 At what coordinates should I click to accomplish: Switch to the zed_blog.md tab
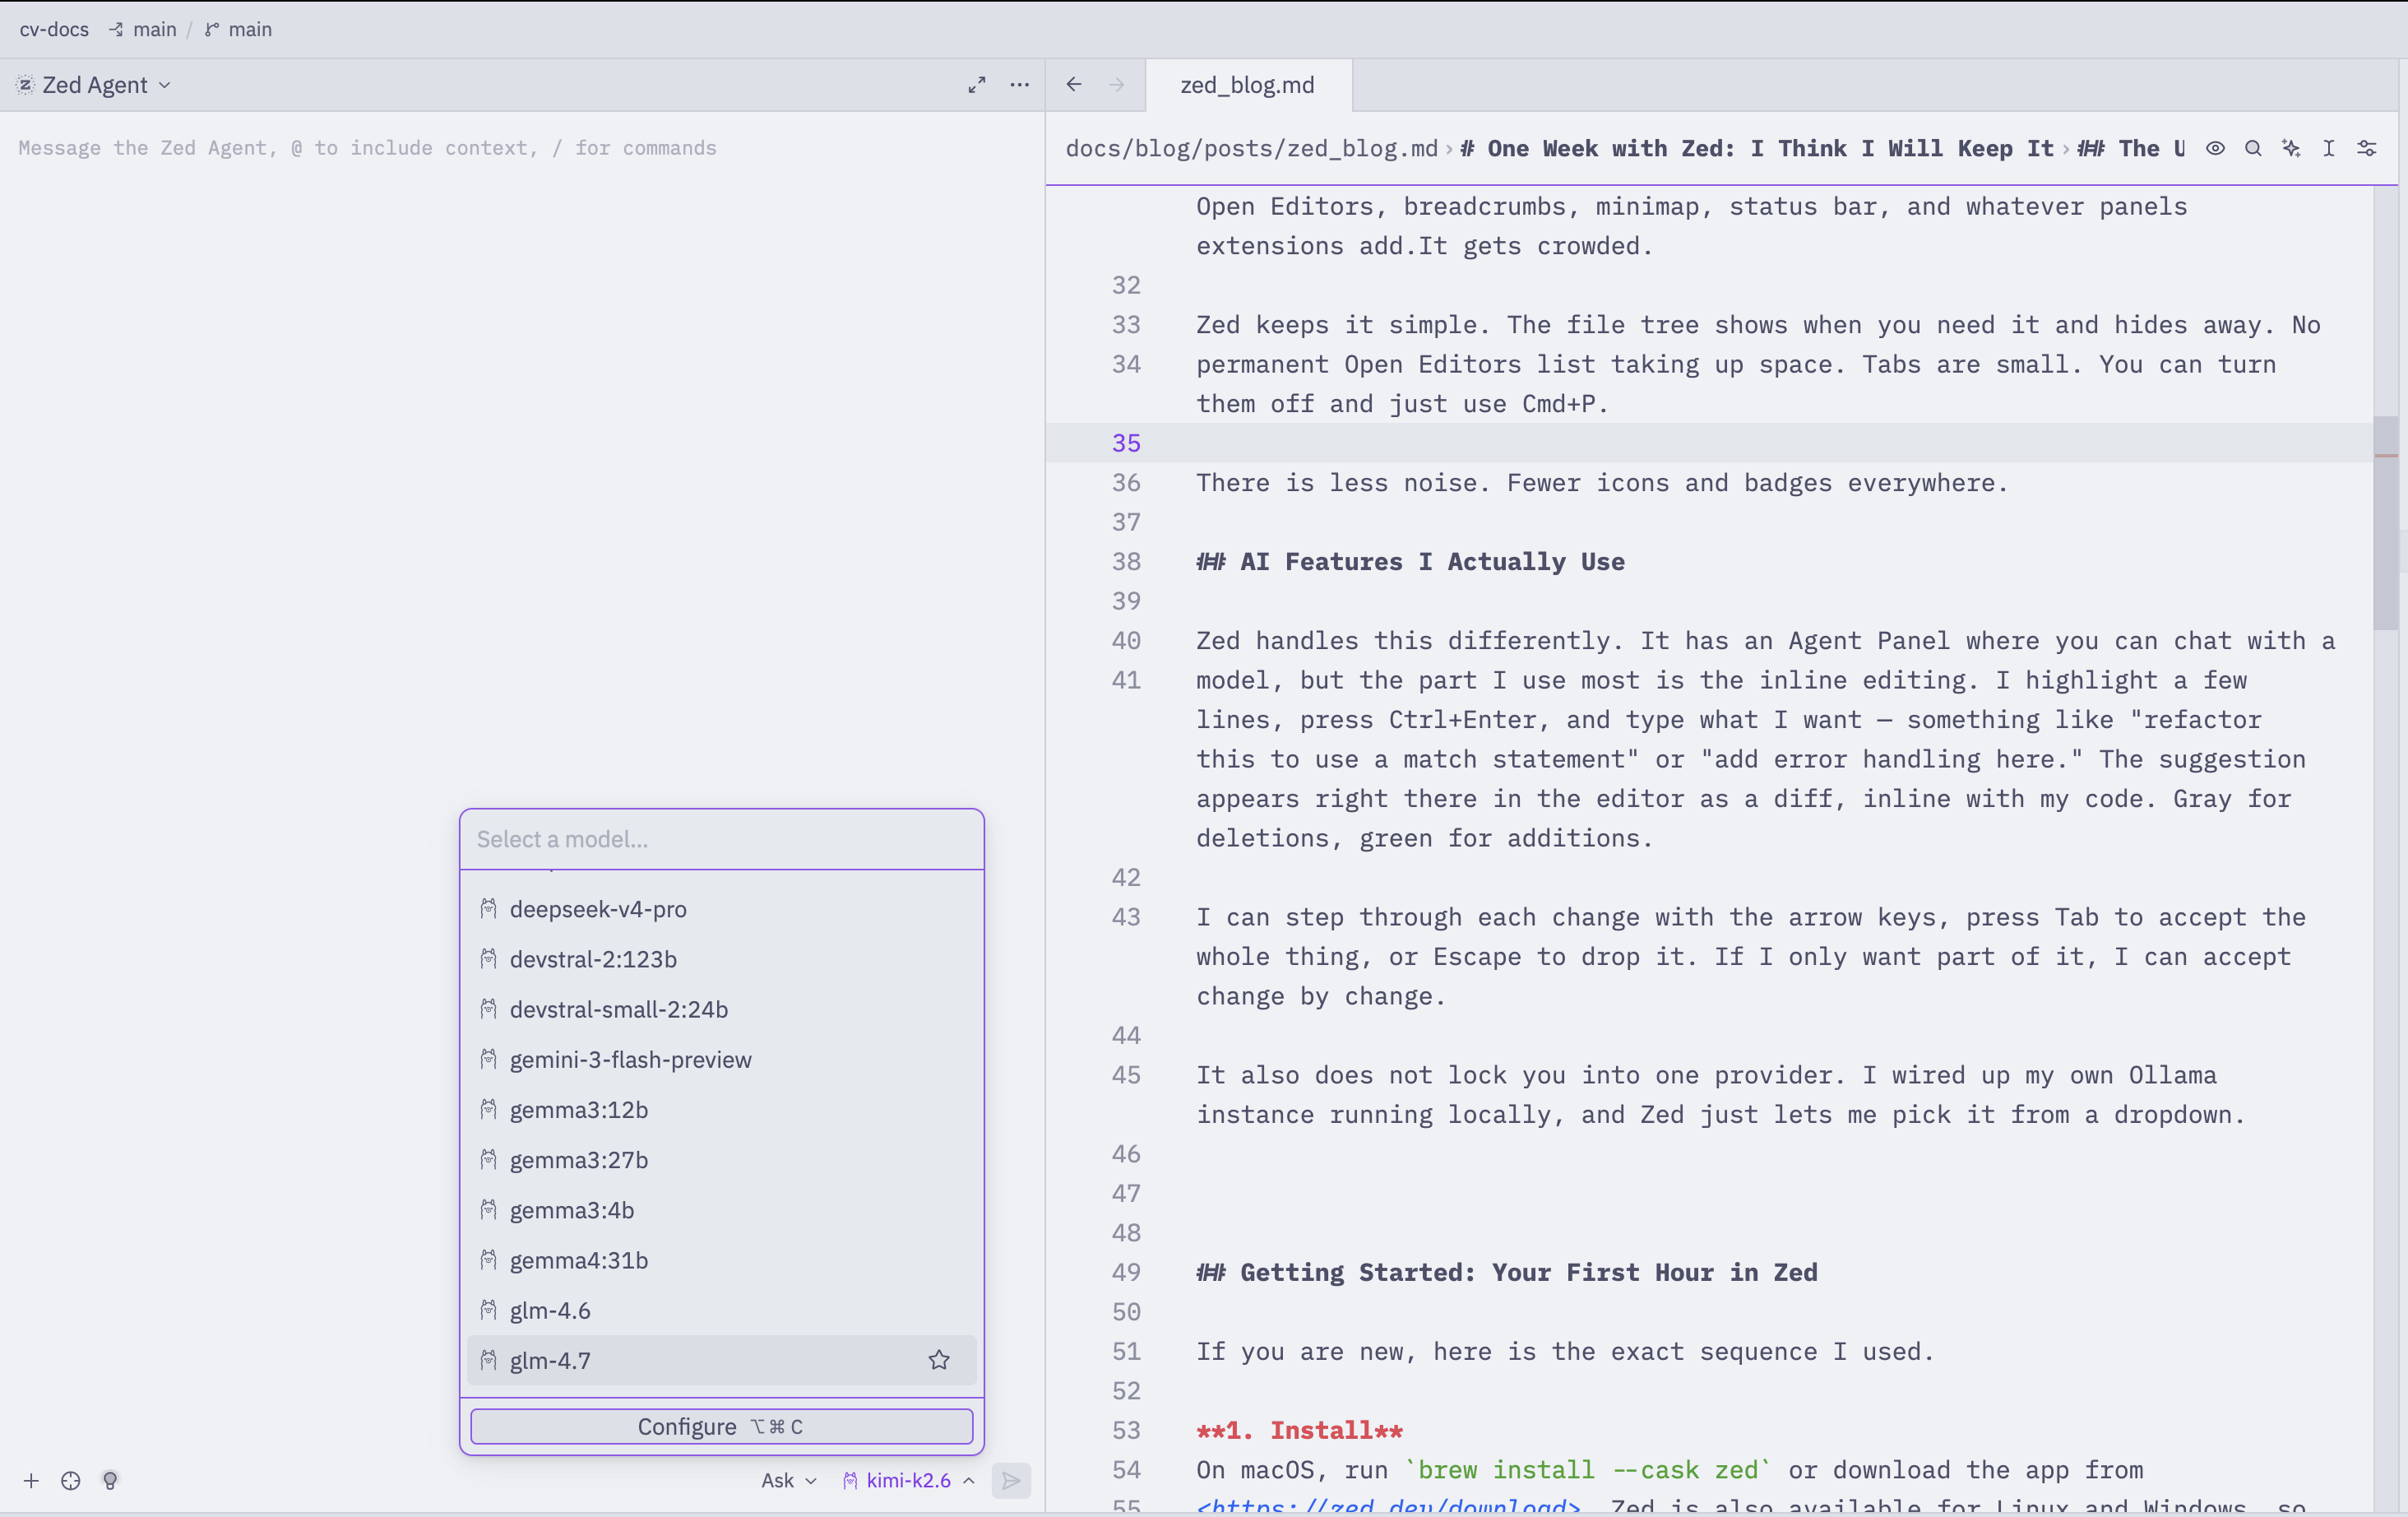click(x=1247, y=85)
